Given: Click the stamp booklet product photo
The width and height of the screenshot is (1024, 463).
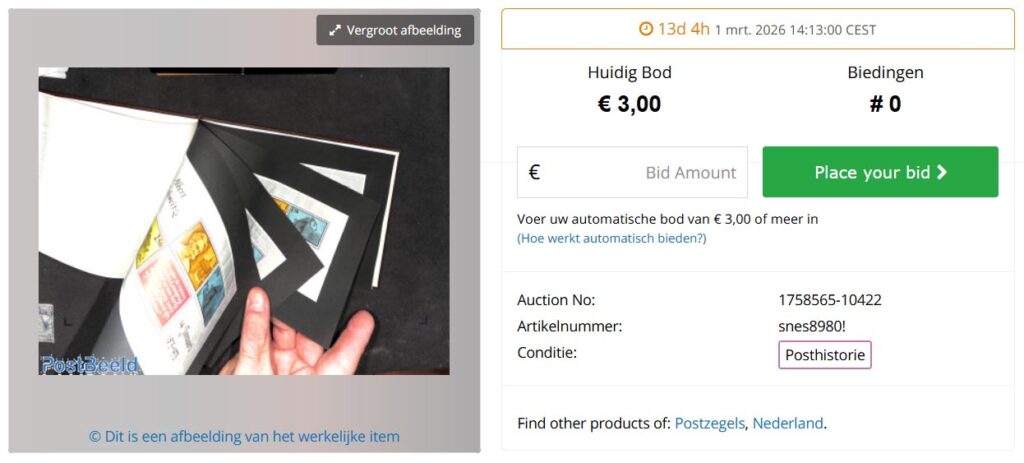Looking at the screenshot, I should 244,221.
